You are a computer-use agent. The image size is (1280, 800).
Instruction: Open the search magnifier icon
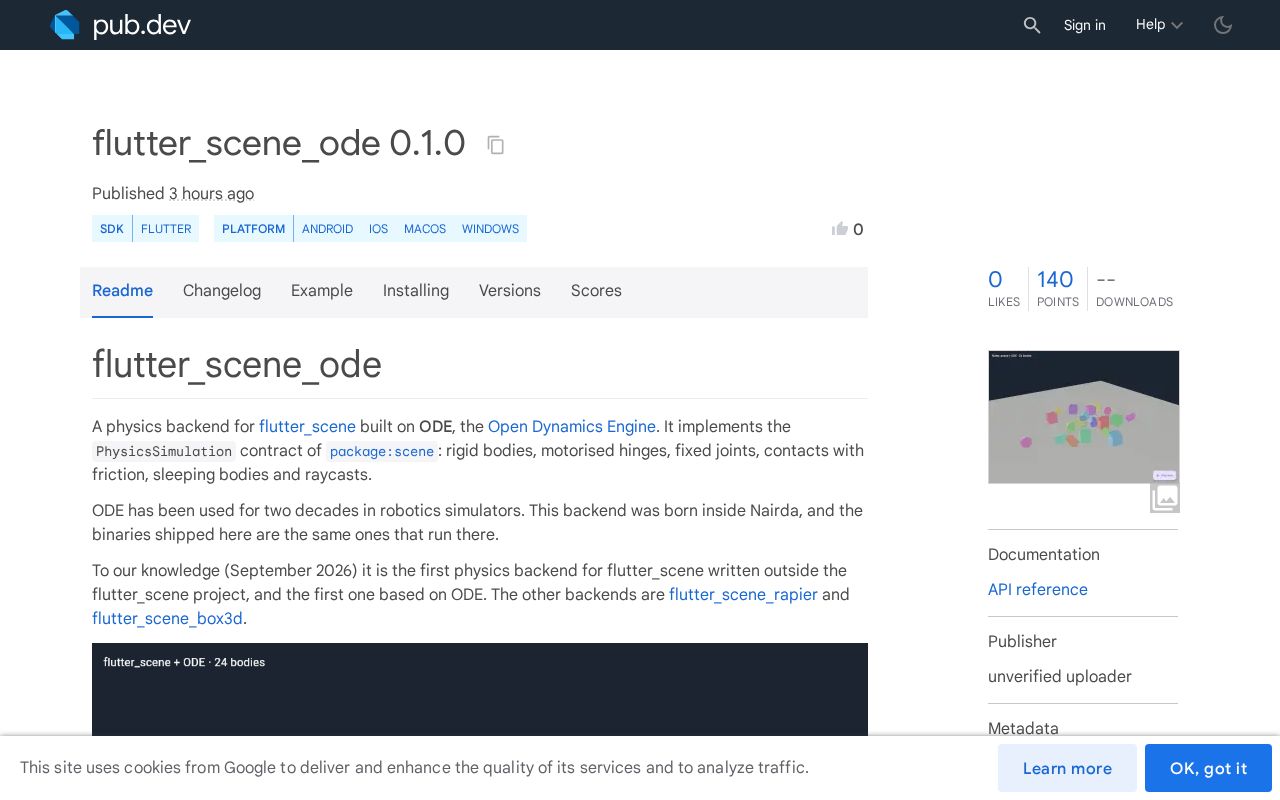[1032, 25]
